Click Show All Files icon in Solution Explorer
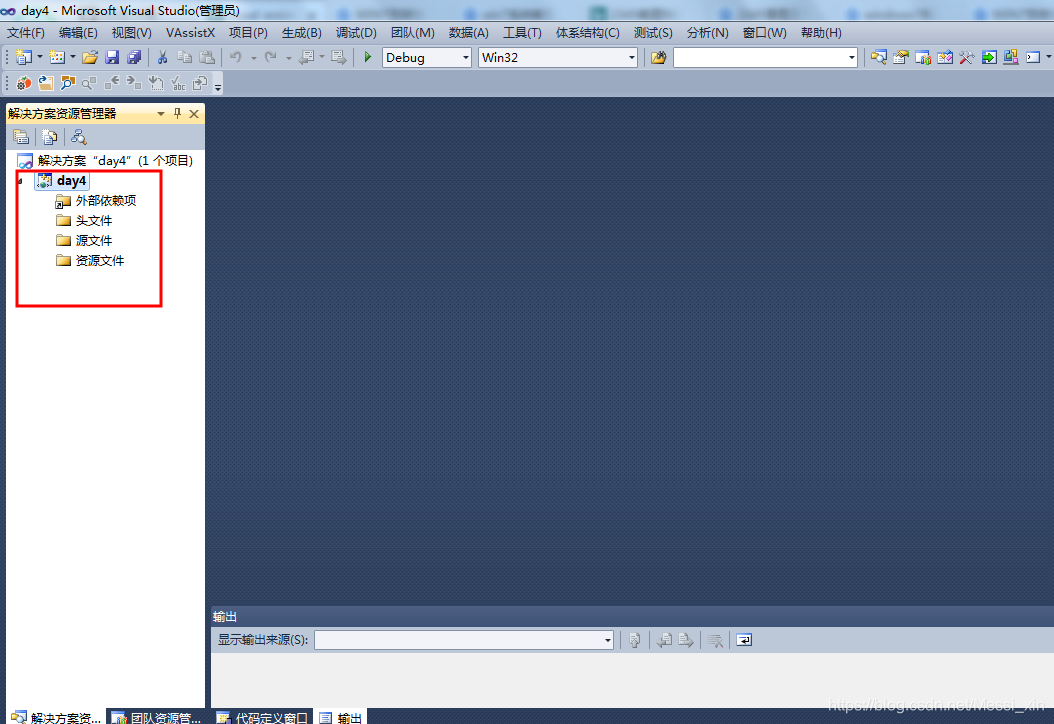Viewport: 1054px width, 724px height. 49,137
